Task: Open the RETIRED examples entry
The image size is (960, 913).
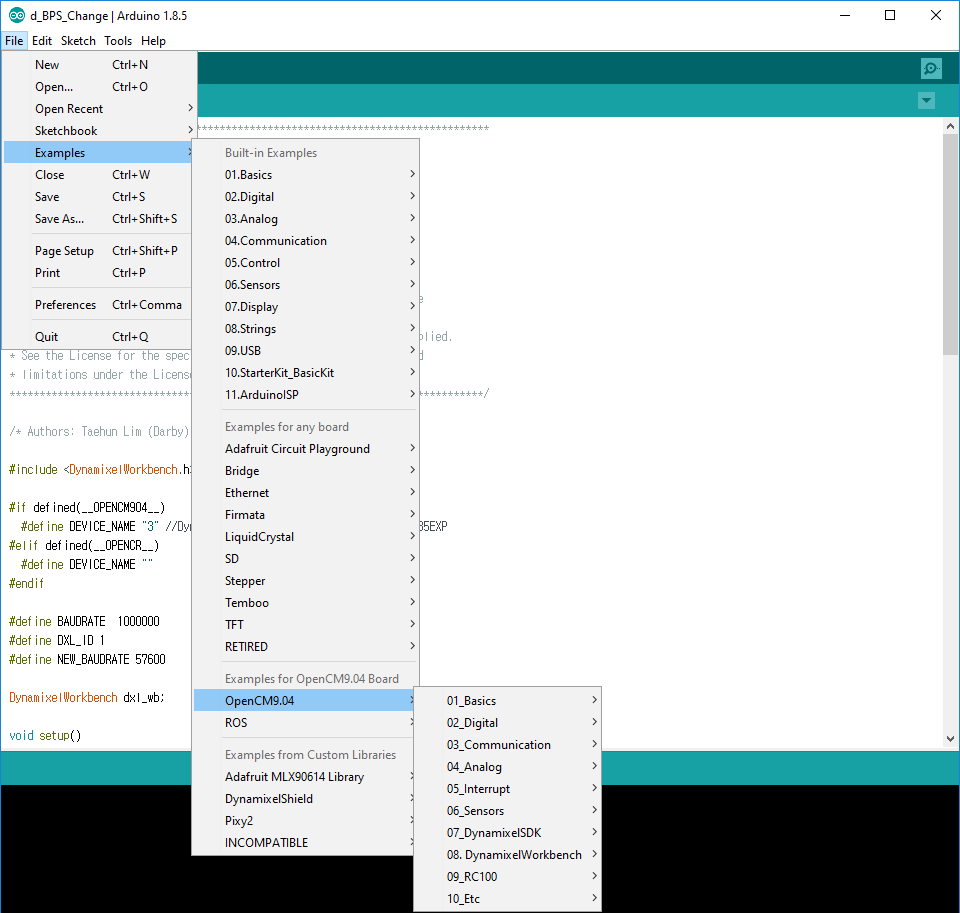Action: coord(306,647)
